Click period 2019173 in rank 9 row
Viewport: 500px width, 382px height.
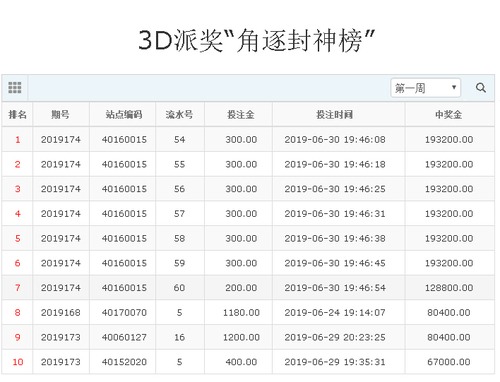61,337
